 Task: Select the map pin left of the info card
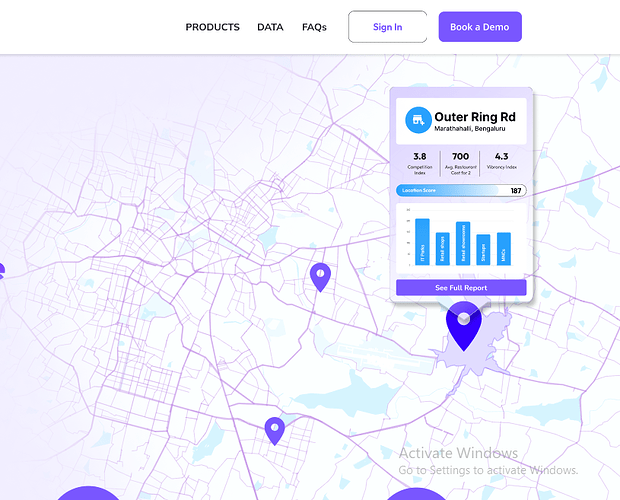[320, 277]
